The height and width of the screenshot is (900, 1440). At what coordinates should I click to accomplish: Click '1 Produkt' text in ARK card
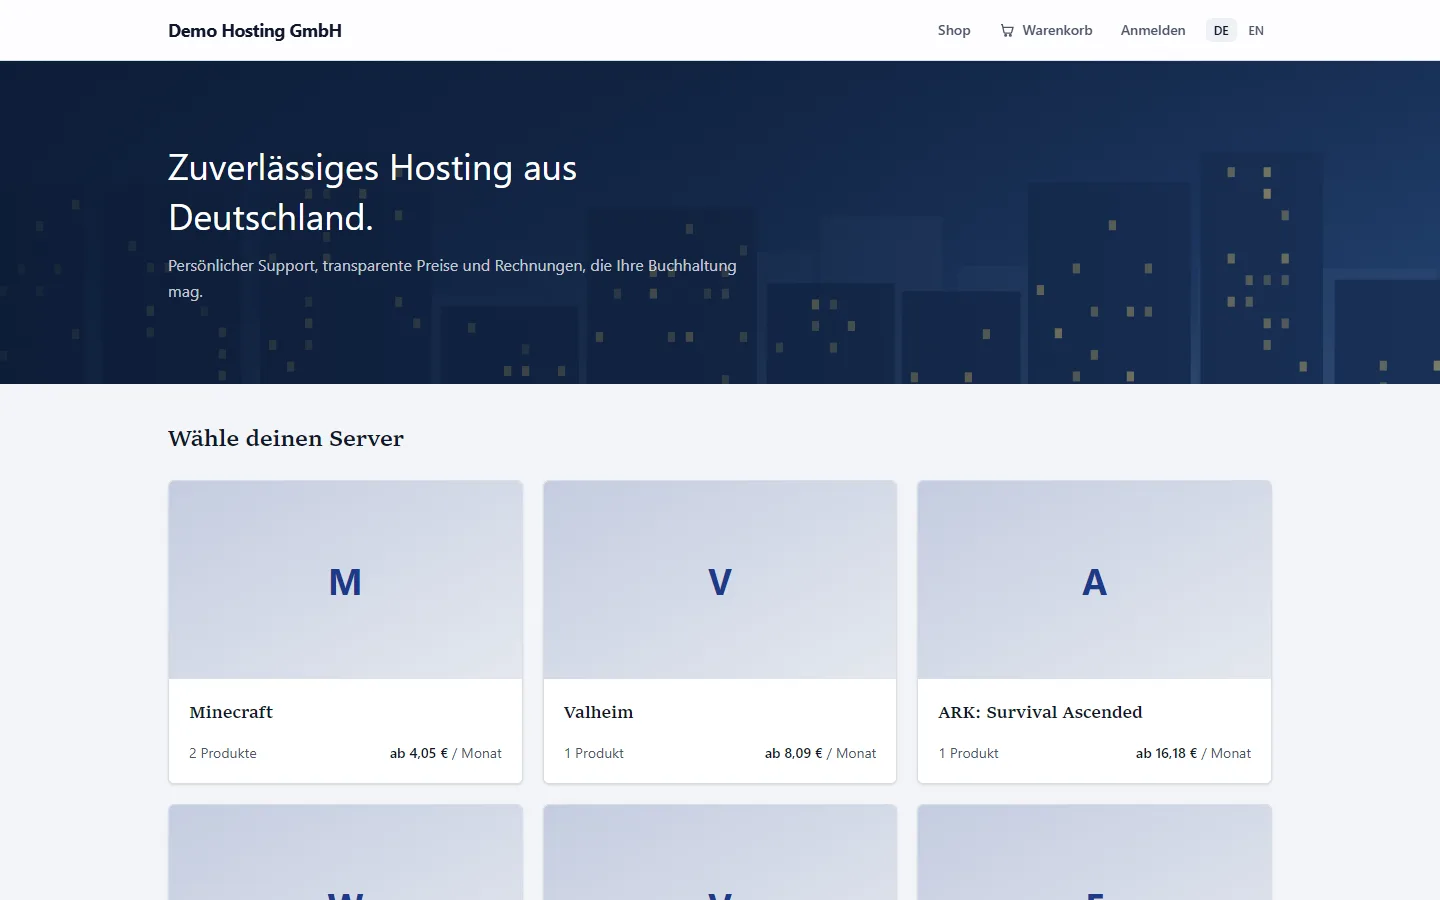point(968,753)
